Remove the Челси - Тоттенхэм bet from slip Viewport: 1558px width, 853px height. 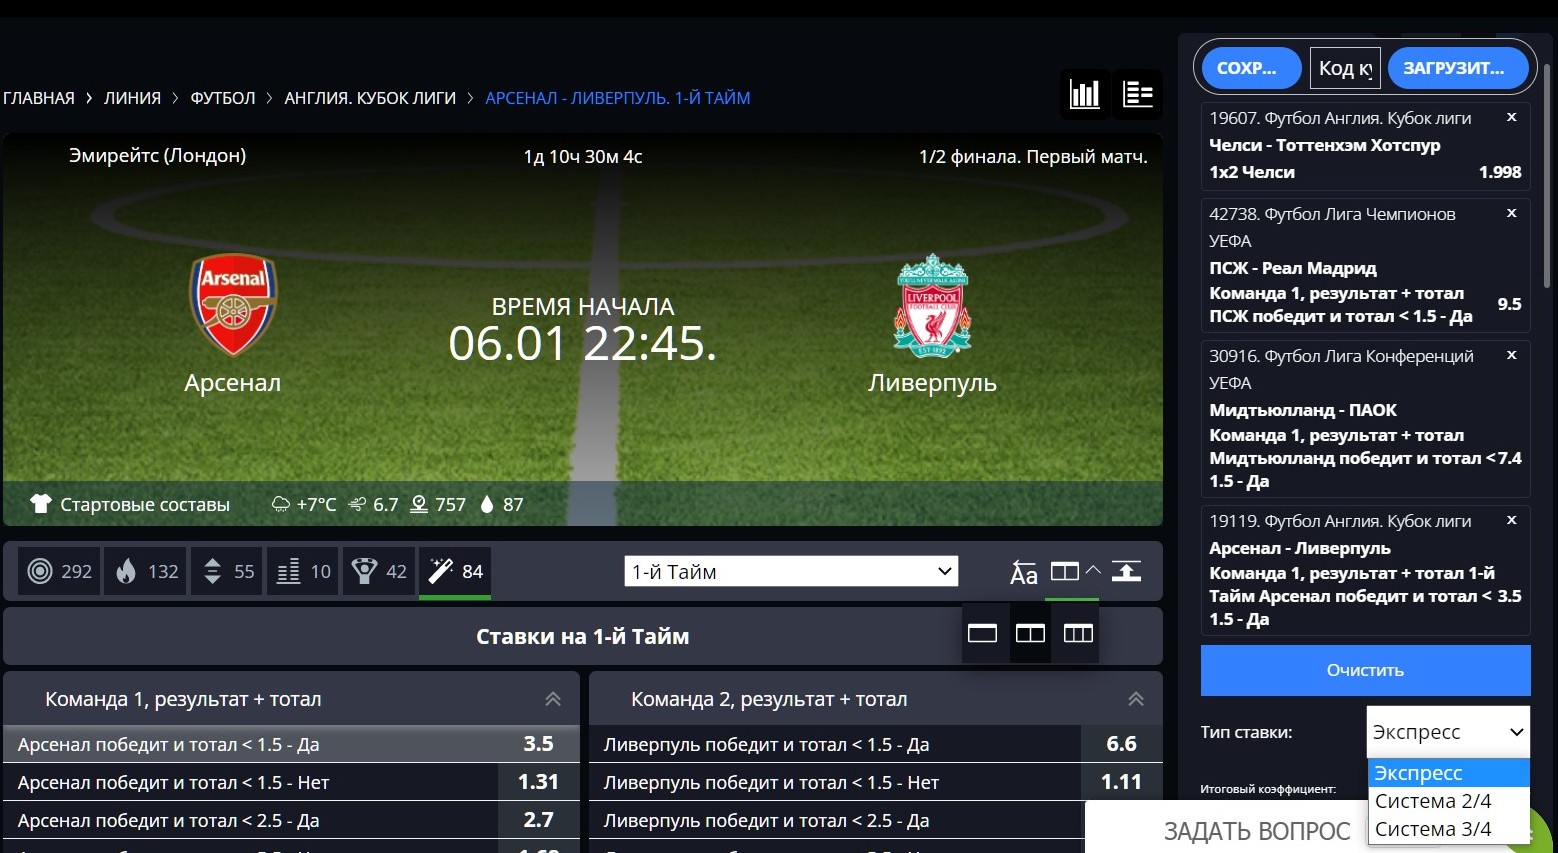click(1512, 117)
